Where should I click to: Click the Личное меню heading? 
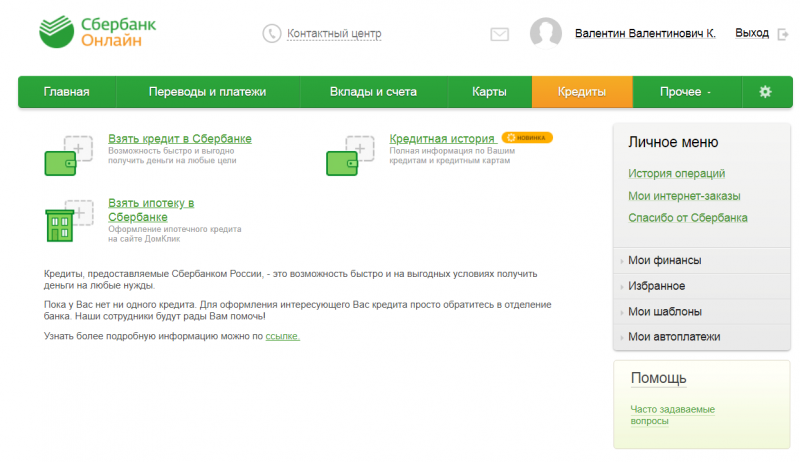[x=673, y=142]
